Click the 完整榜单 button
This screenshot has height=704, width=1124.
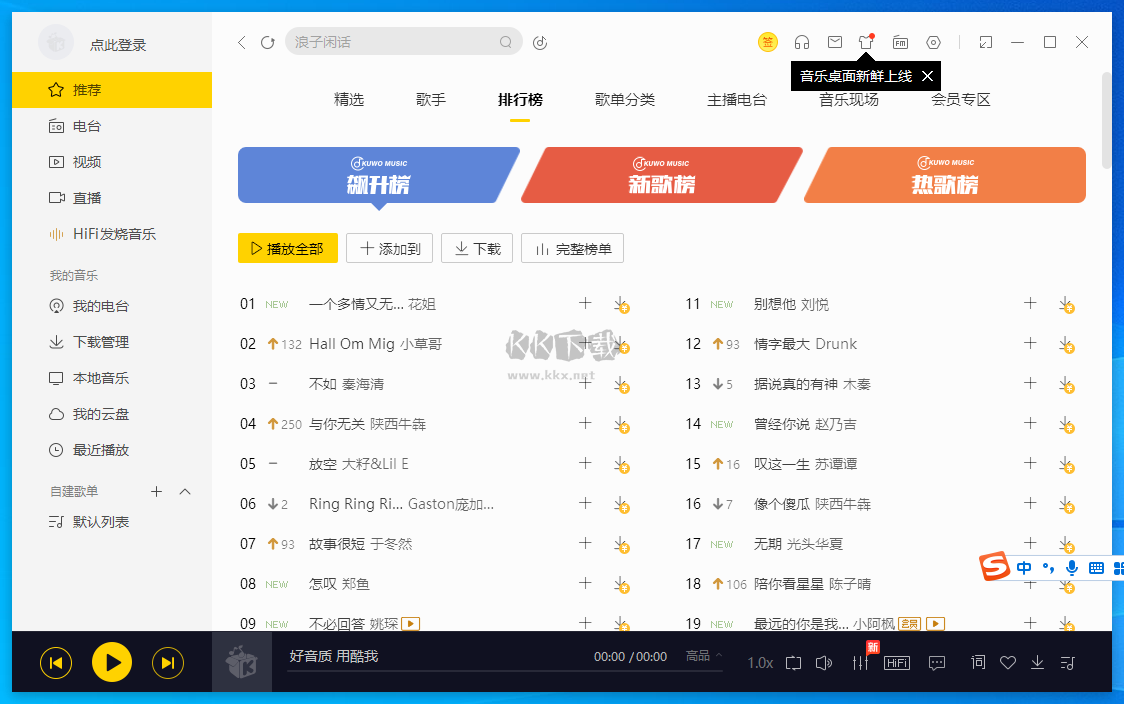click(572, 248)
